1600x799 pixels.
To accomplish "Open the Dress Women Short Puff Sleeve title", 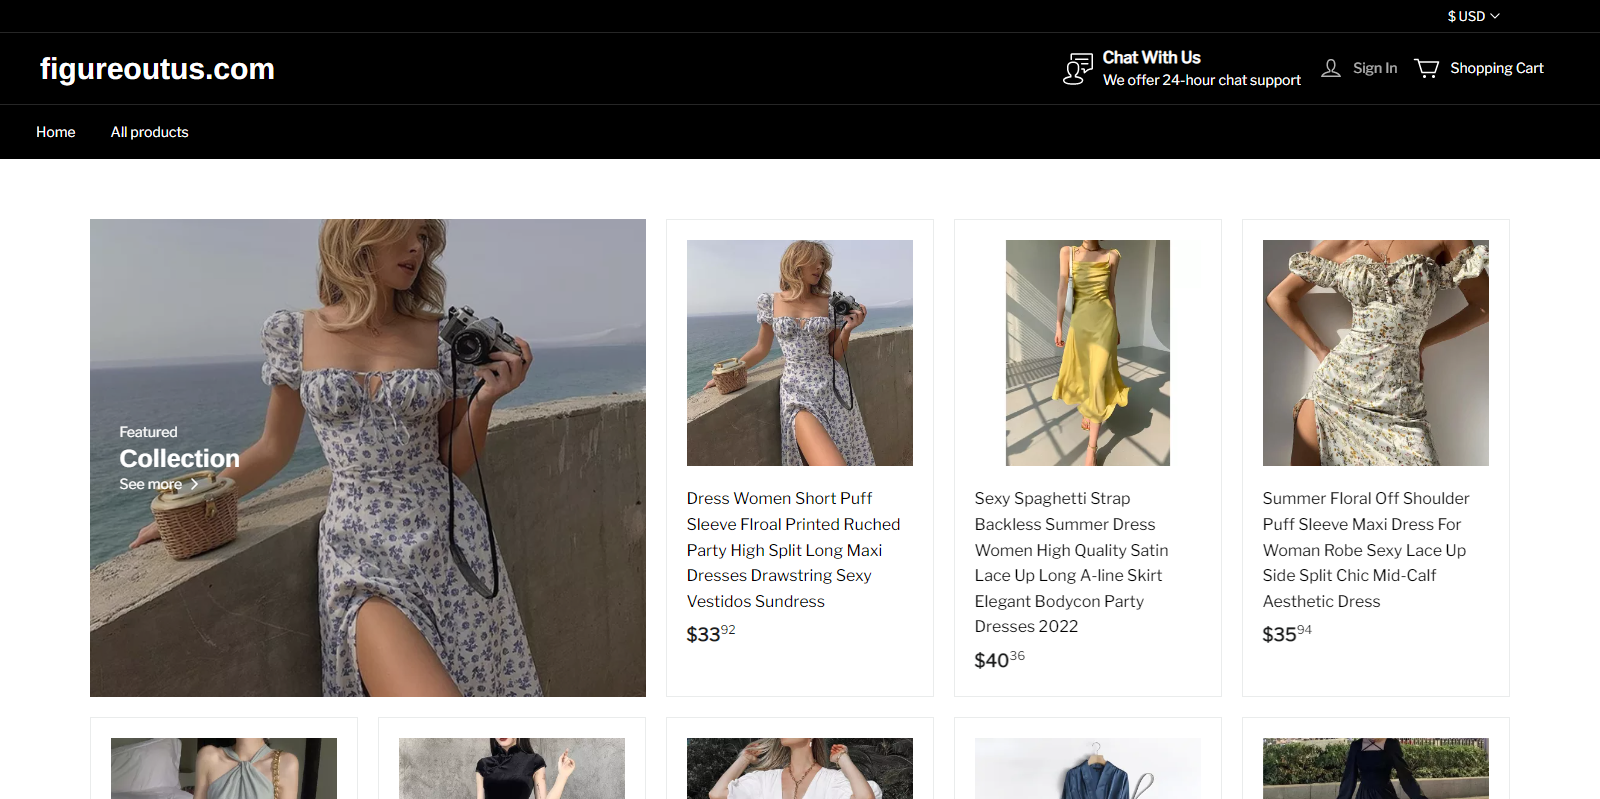I will (x=794, y=550).
